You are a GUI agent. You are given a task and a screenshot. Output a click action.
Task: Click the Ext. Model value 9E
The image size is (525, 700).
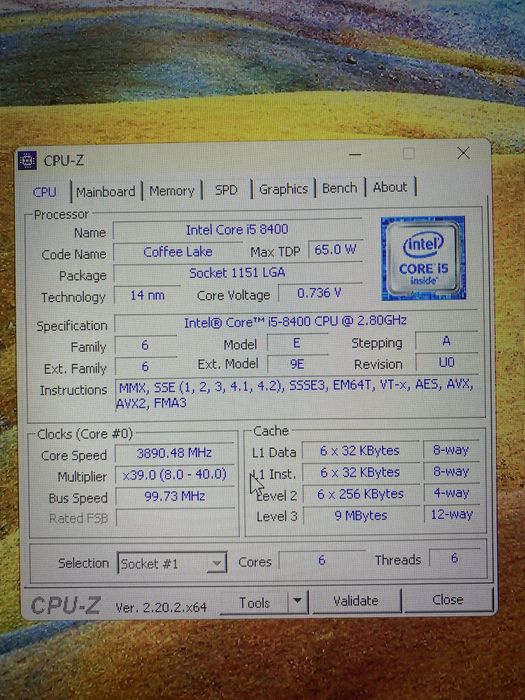pos(297,364)
